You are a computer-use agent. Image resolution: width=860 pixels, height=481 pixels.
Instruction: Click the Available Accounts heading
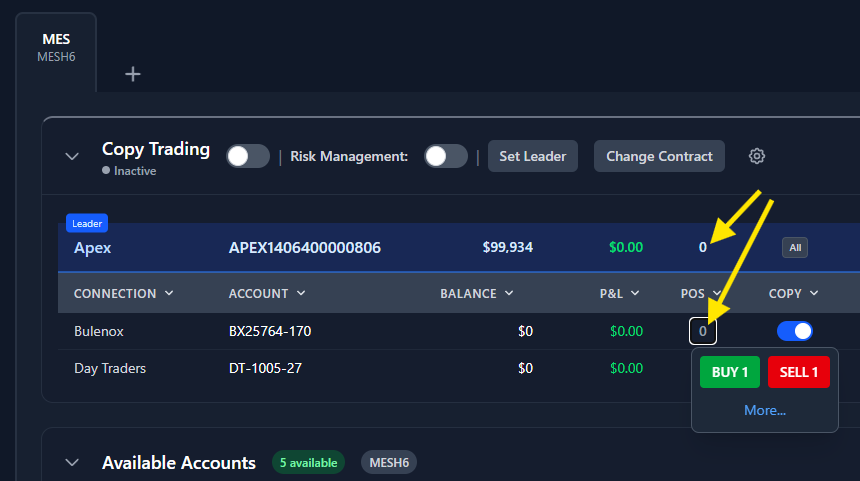click(x=179, y=463)
